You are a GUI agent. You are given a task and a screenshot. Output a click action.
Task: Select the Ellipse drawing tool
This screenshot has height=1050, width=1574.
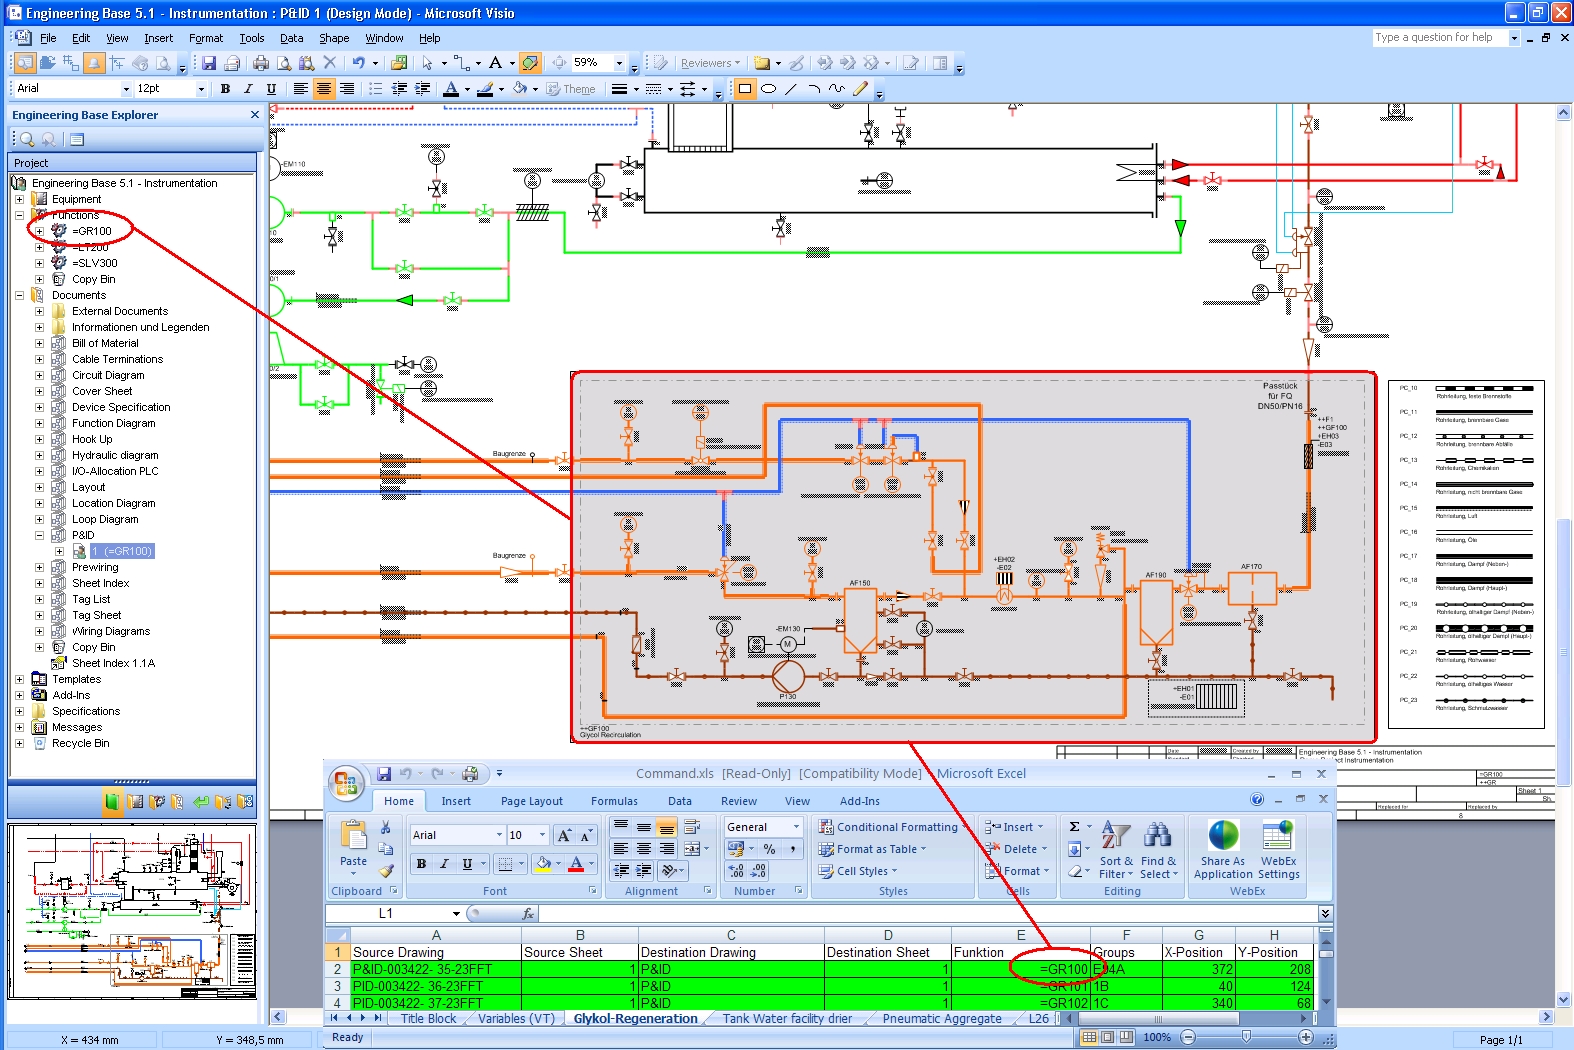pos(768,89)
